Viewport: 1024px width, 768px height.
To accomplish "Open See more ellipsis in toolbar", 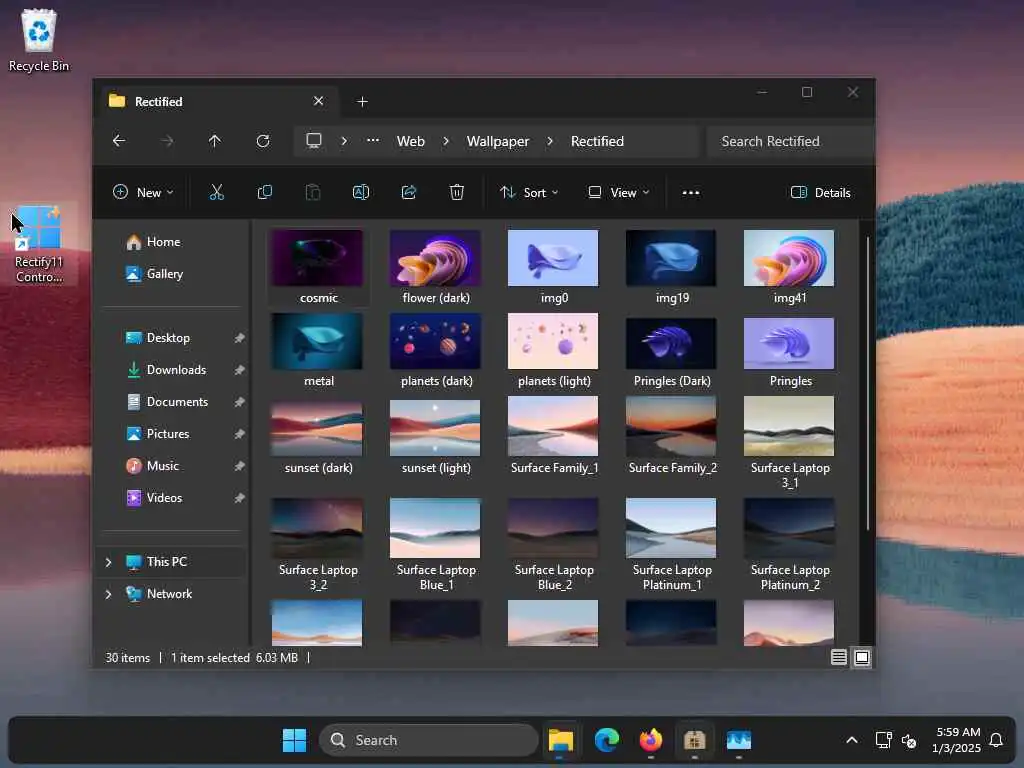I will pos(690,193).
